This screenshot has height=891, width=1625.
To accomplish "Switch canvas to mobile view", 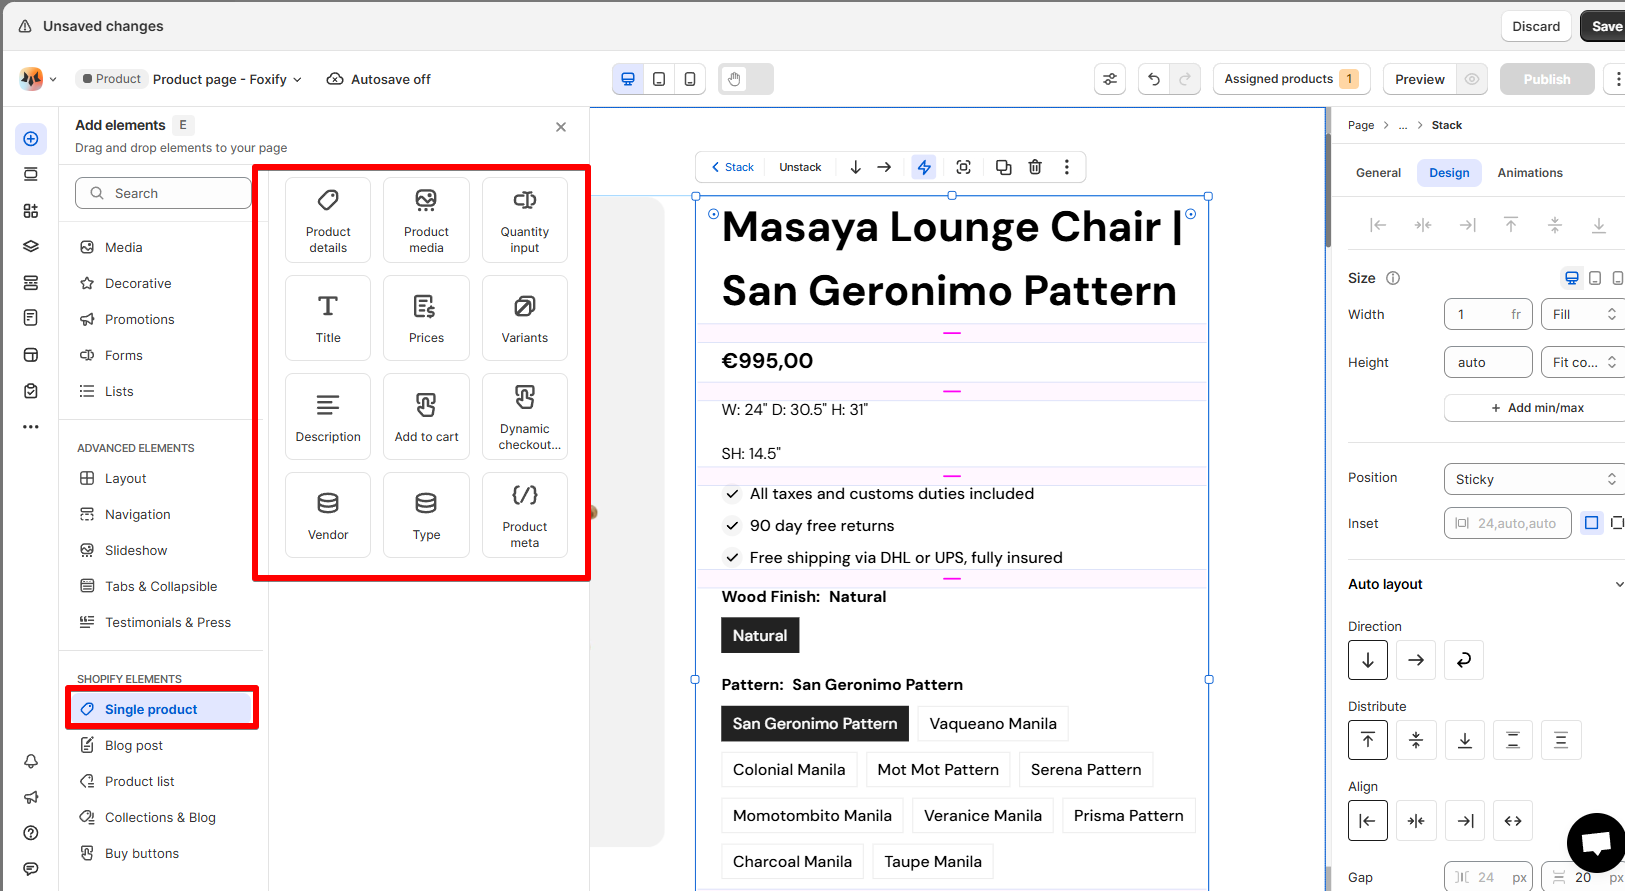I will [690, 79].
